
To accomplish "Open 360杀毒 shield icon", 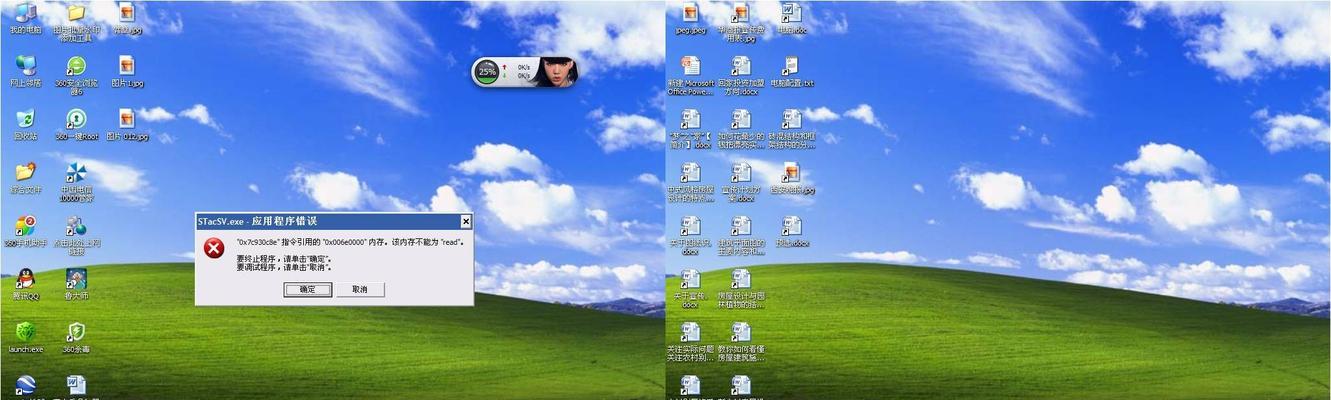I will point(76,337).
